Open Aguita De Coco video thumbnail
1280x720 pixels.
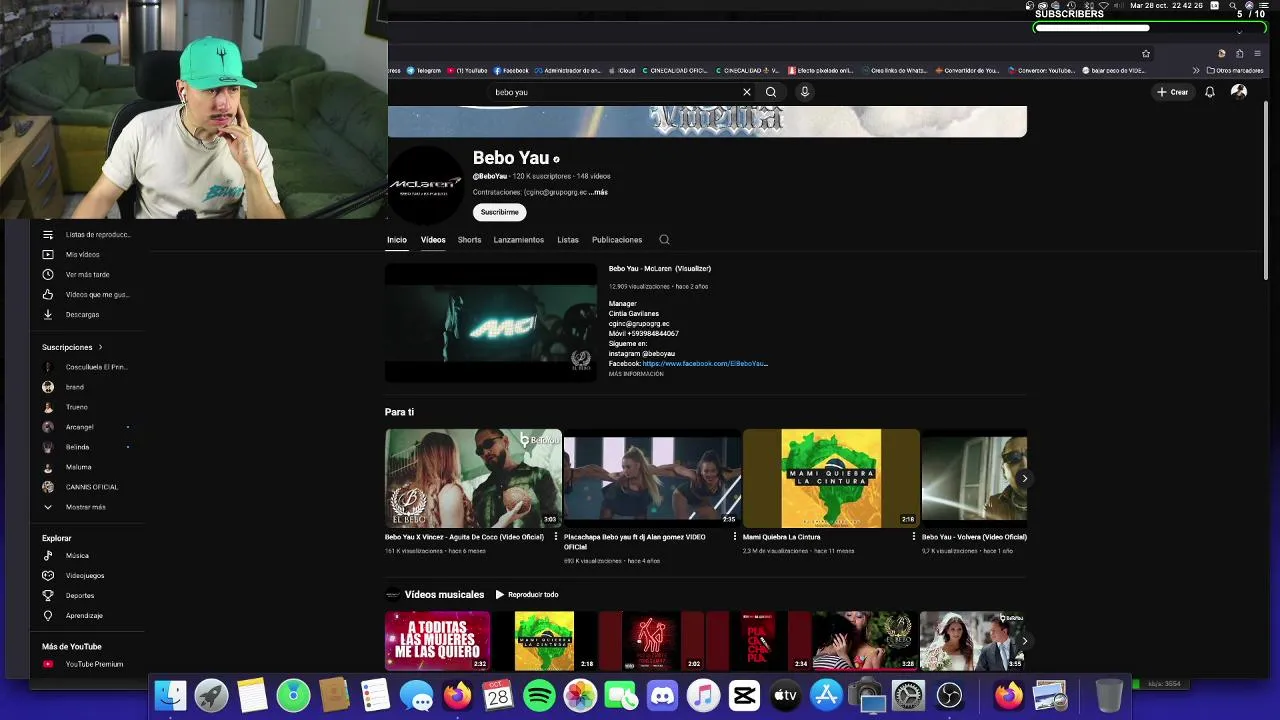pyautogui.click(x=473, y=478)
